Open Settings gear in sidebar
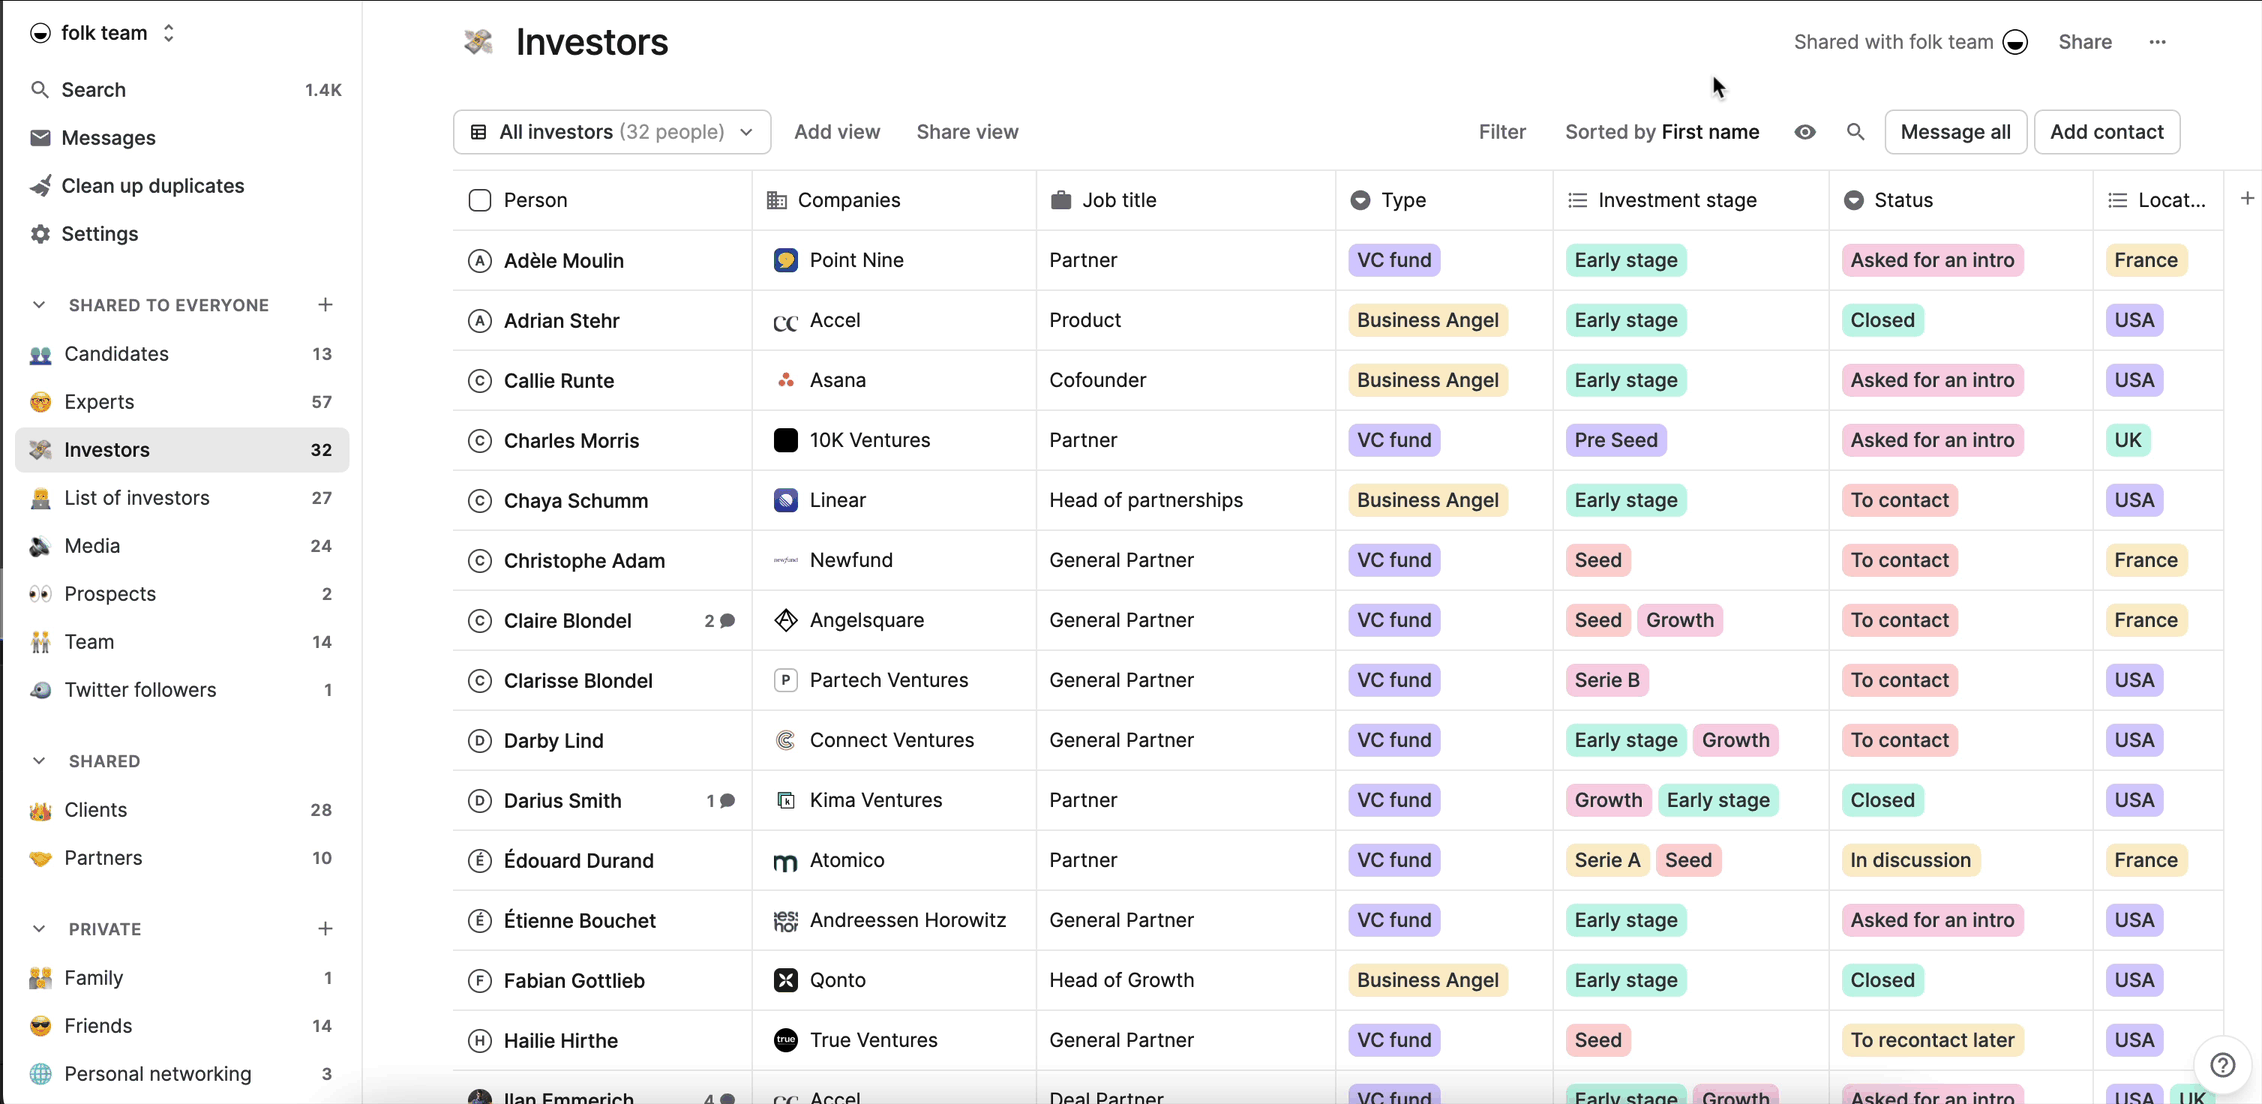2262x1104 pixels. [40, 234]
